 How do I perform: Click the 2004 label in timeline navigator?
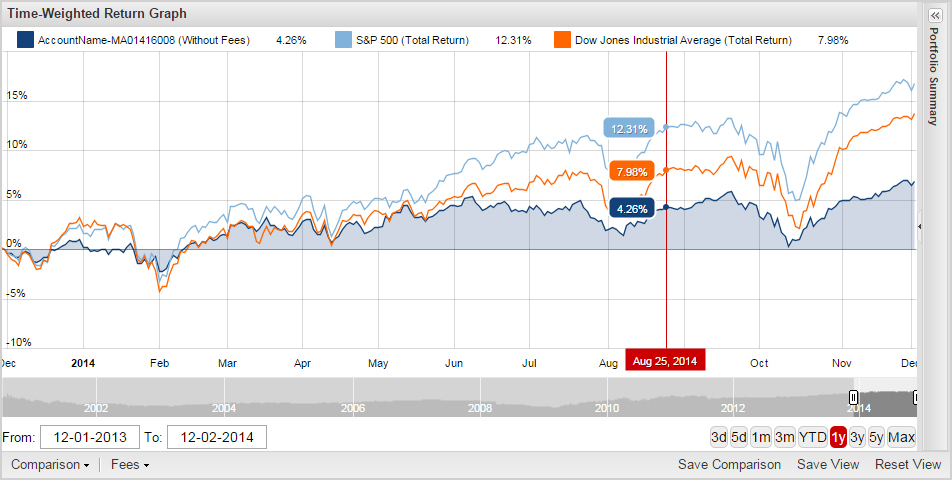click(x=224, y=408)
